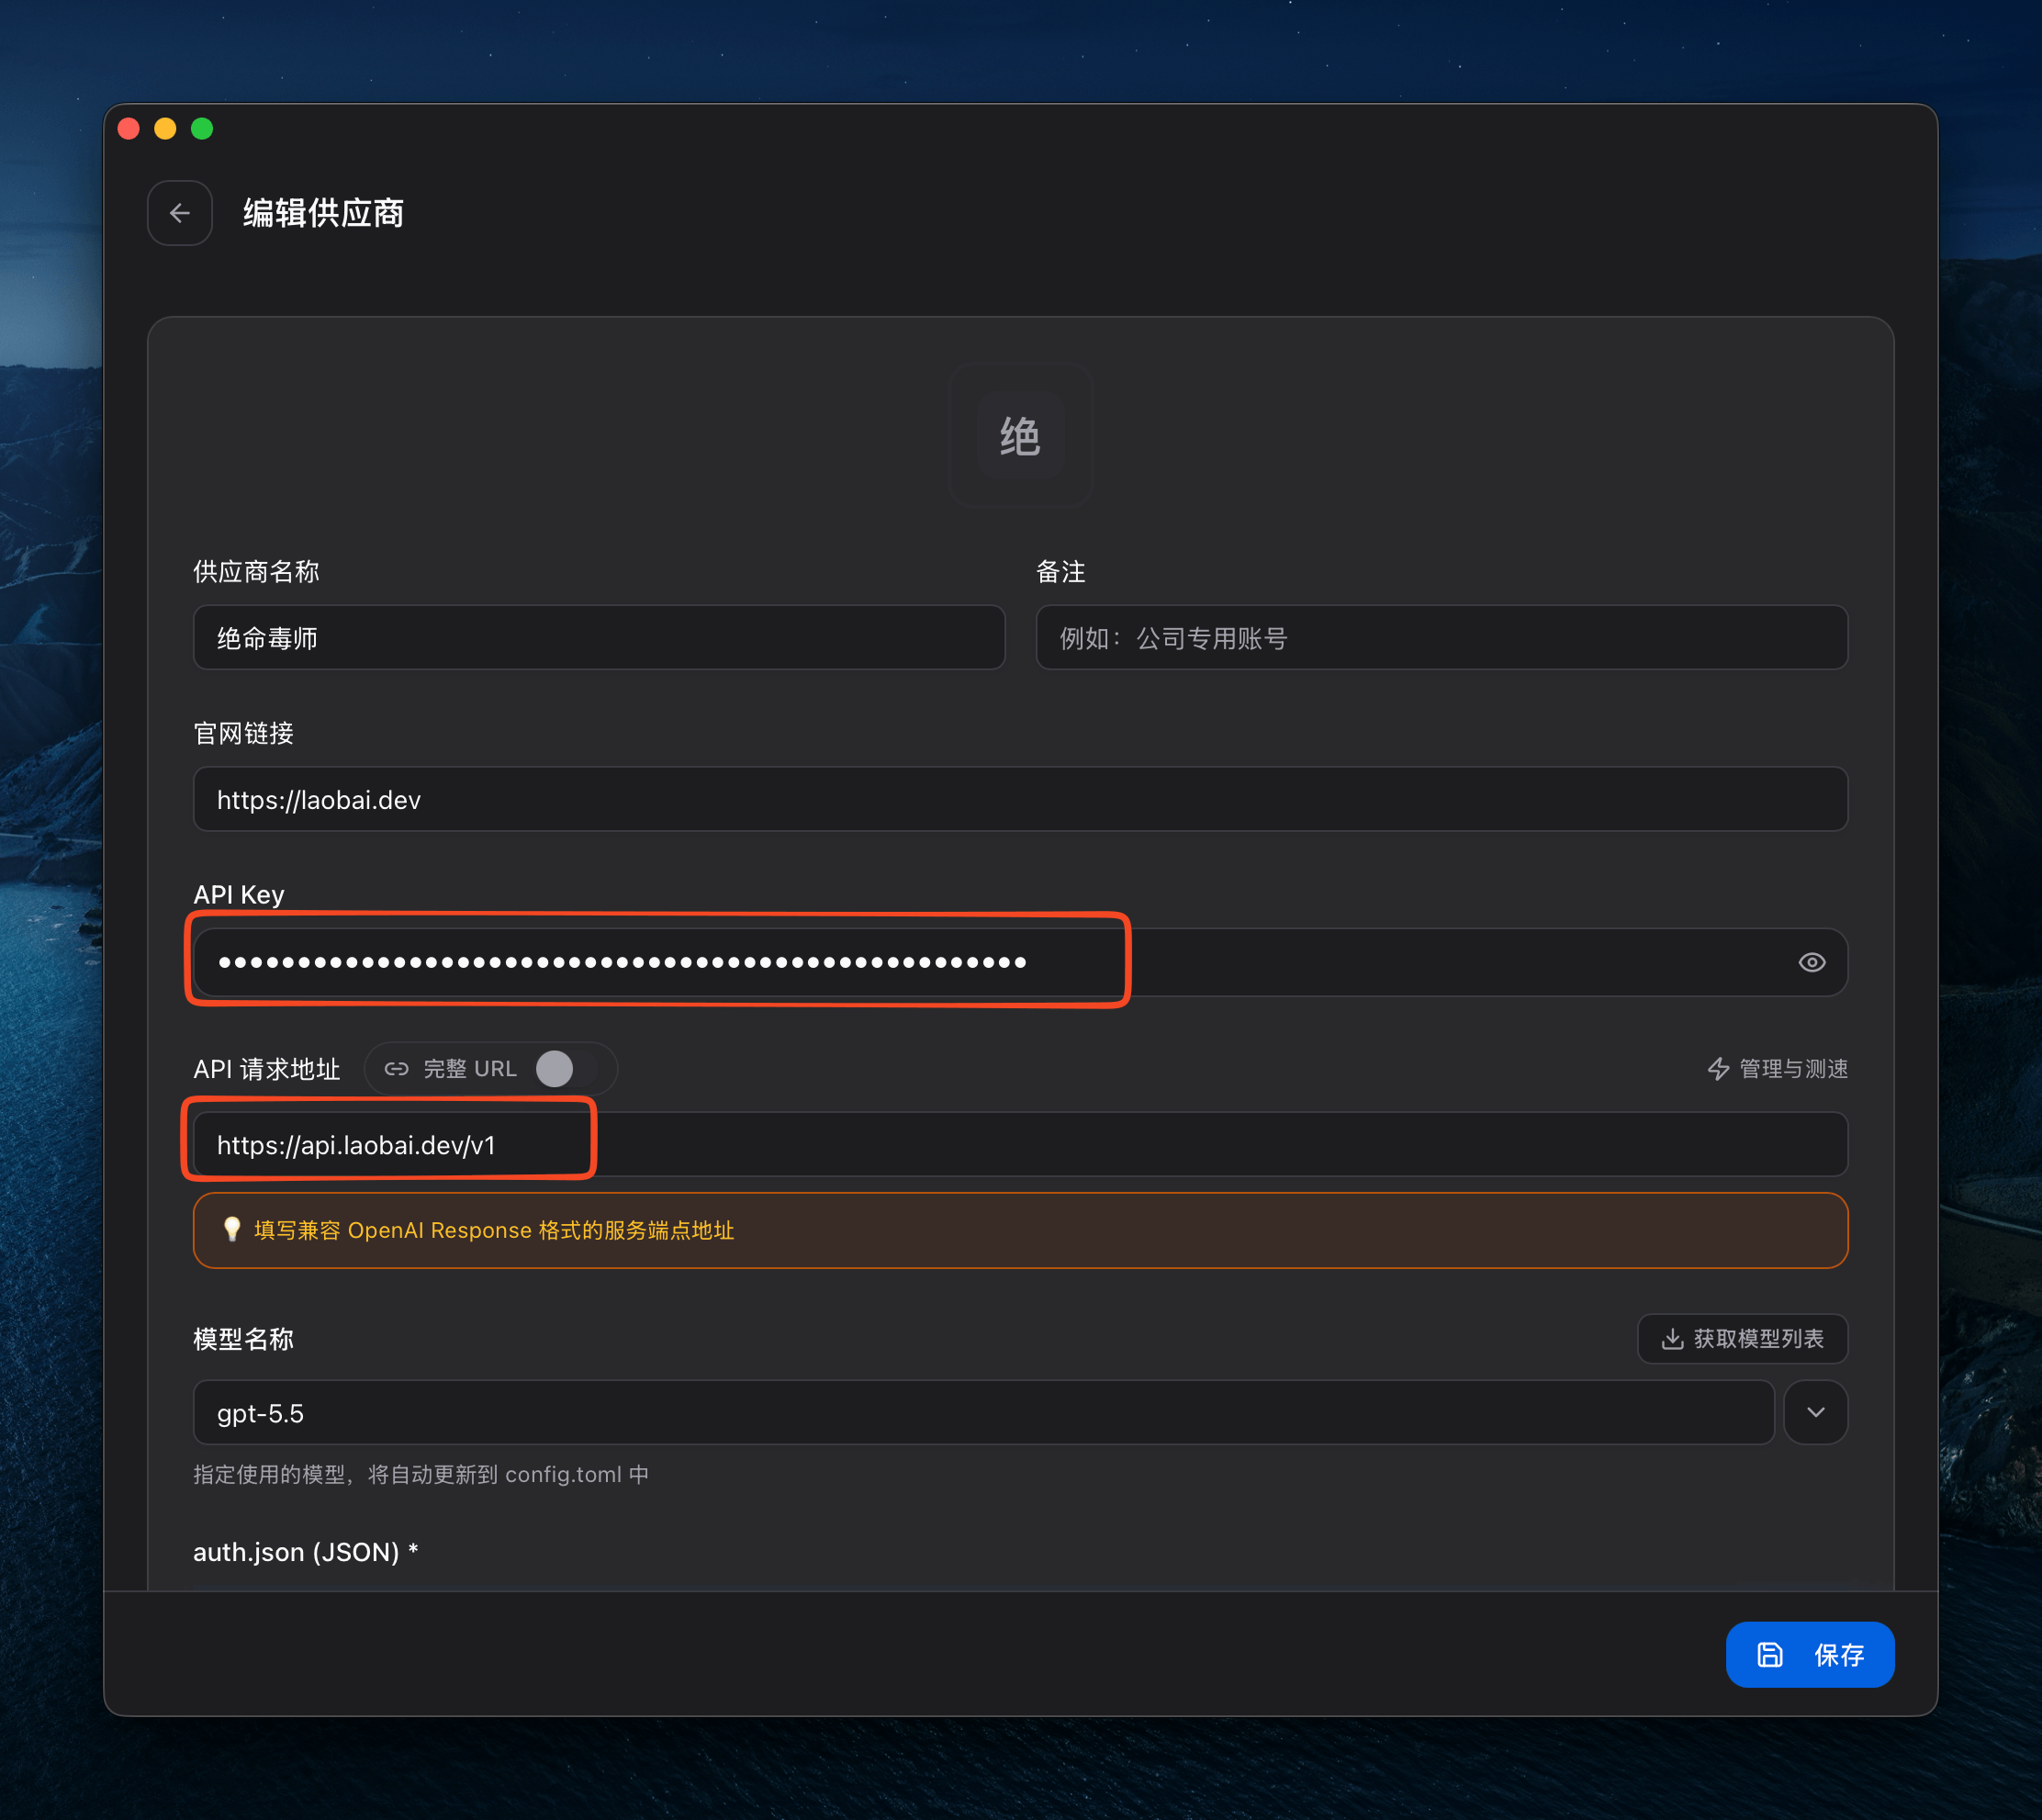
Task: Click the 填写兼容 OpenAI Response hint text
Action: pyautogui.click(x=494, y=1230)
